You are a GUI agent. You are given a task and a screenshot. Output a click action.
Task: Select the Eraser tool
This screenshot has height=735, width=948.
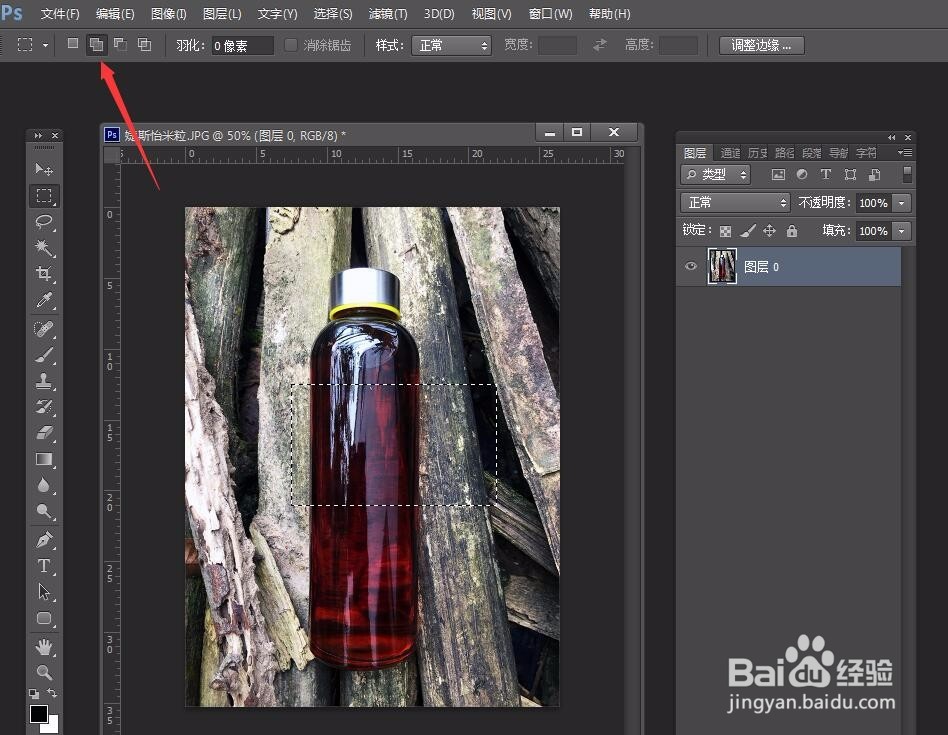click(44, 433)
